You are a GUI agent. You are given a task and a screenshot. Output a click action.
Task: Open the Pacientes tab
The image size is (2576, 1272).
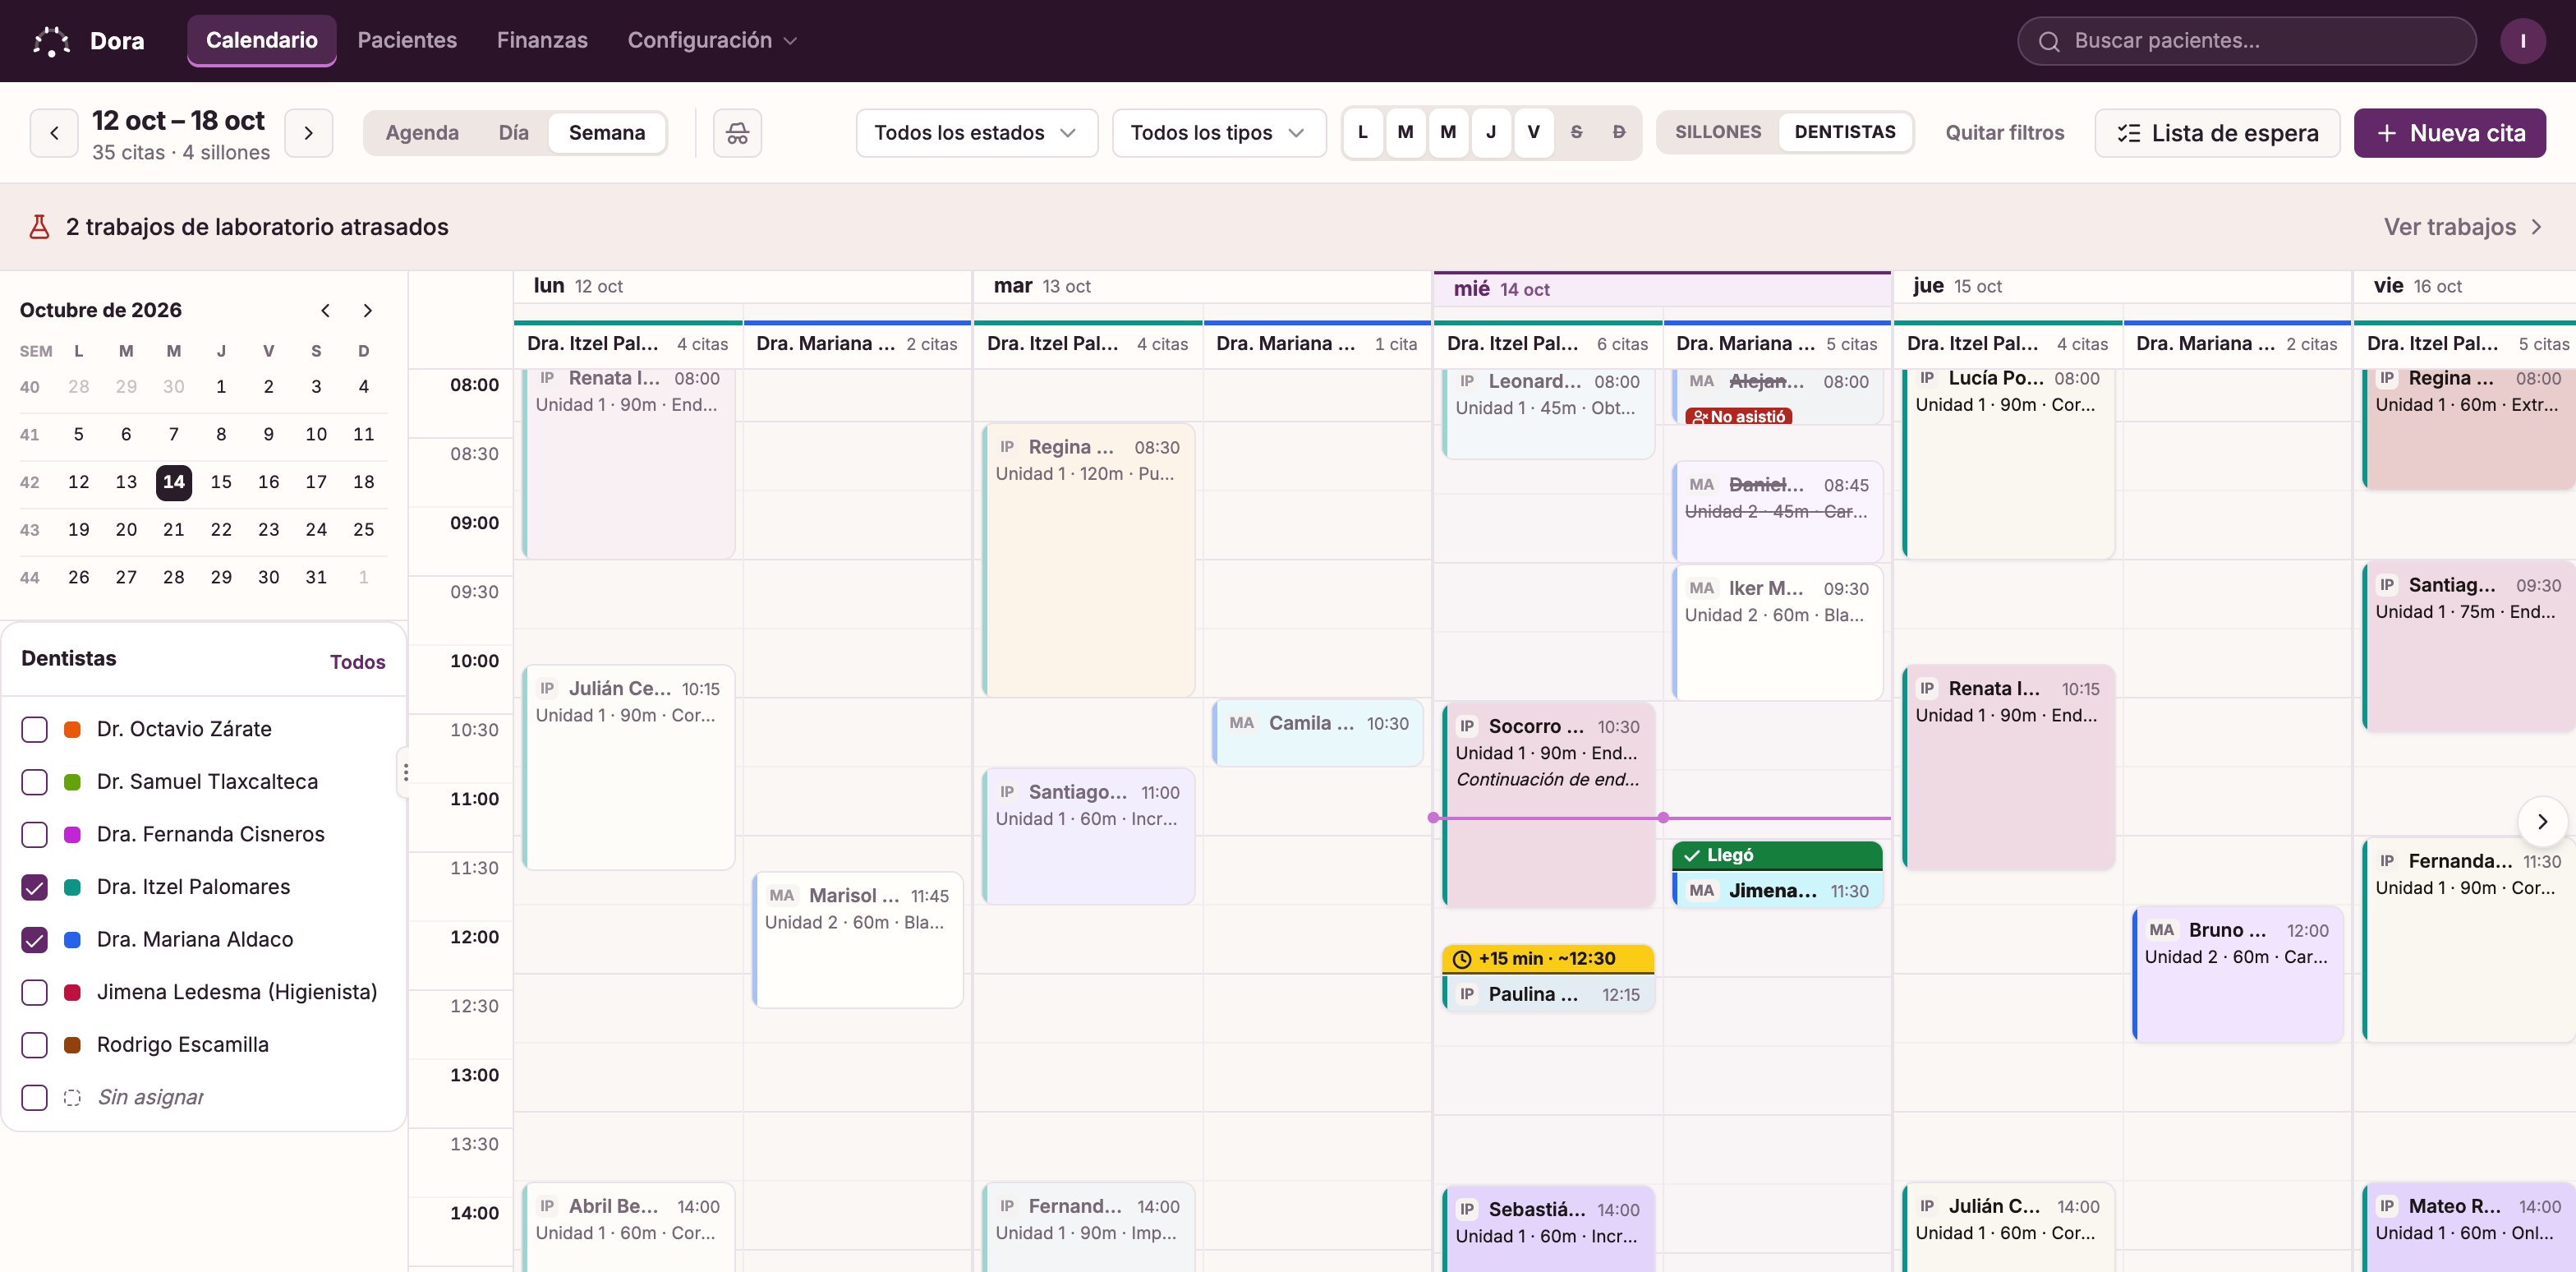(x=407, y=40)
